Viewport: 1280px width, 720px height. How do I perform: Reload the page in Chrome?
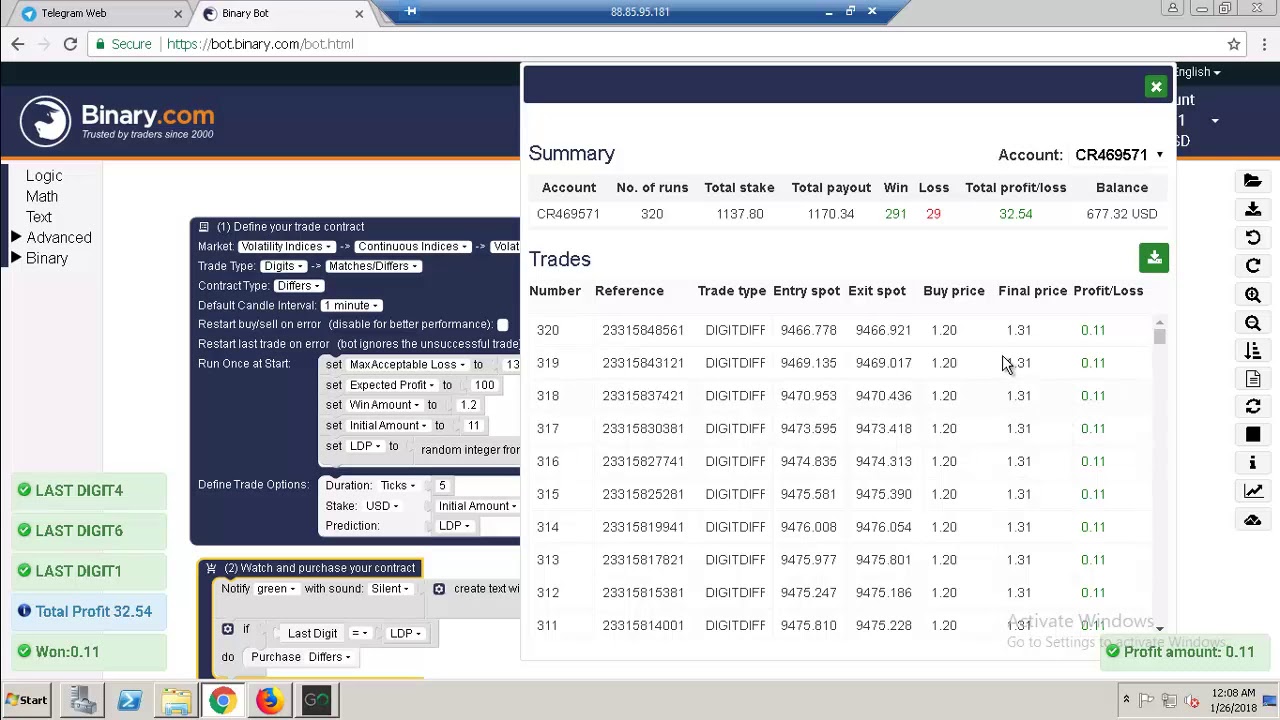[70, 44]
